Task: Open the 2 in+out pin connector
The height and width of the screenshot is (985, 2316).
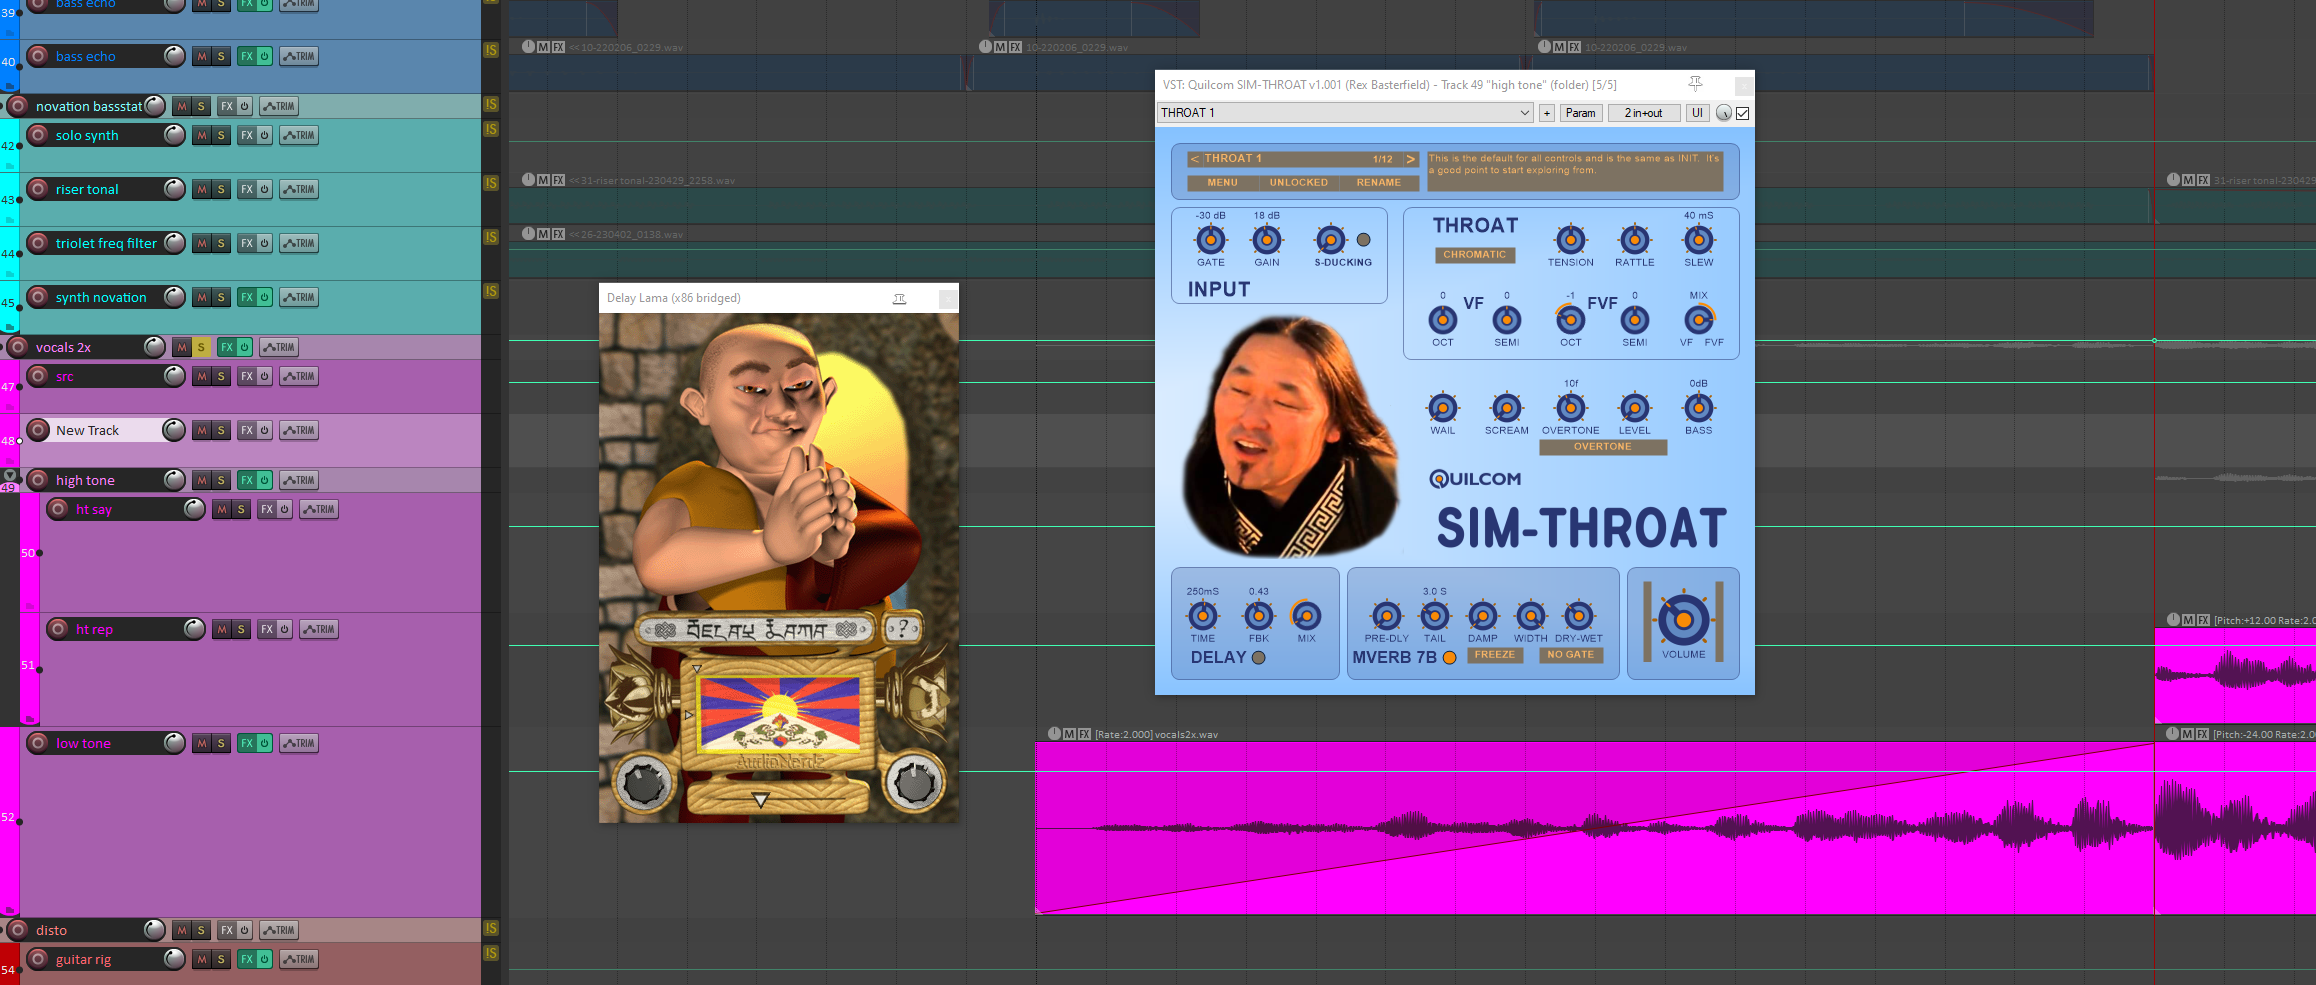Action: tap(1643, 113)
